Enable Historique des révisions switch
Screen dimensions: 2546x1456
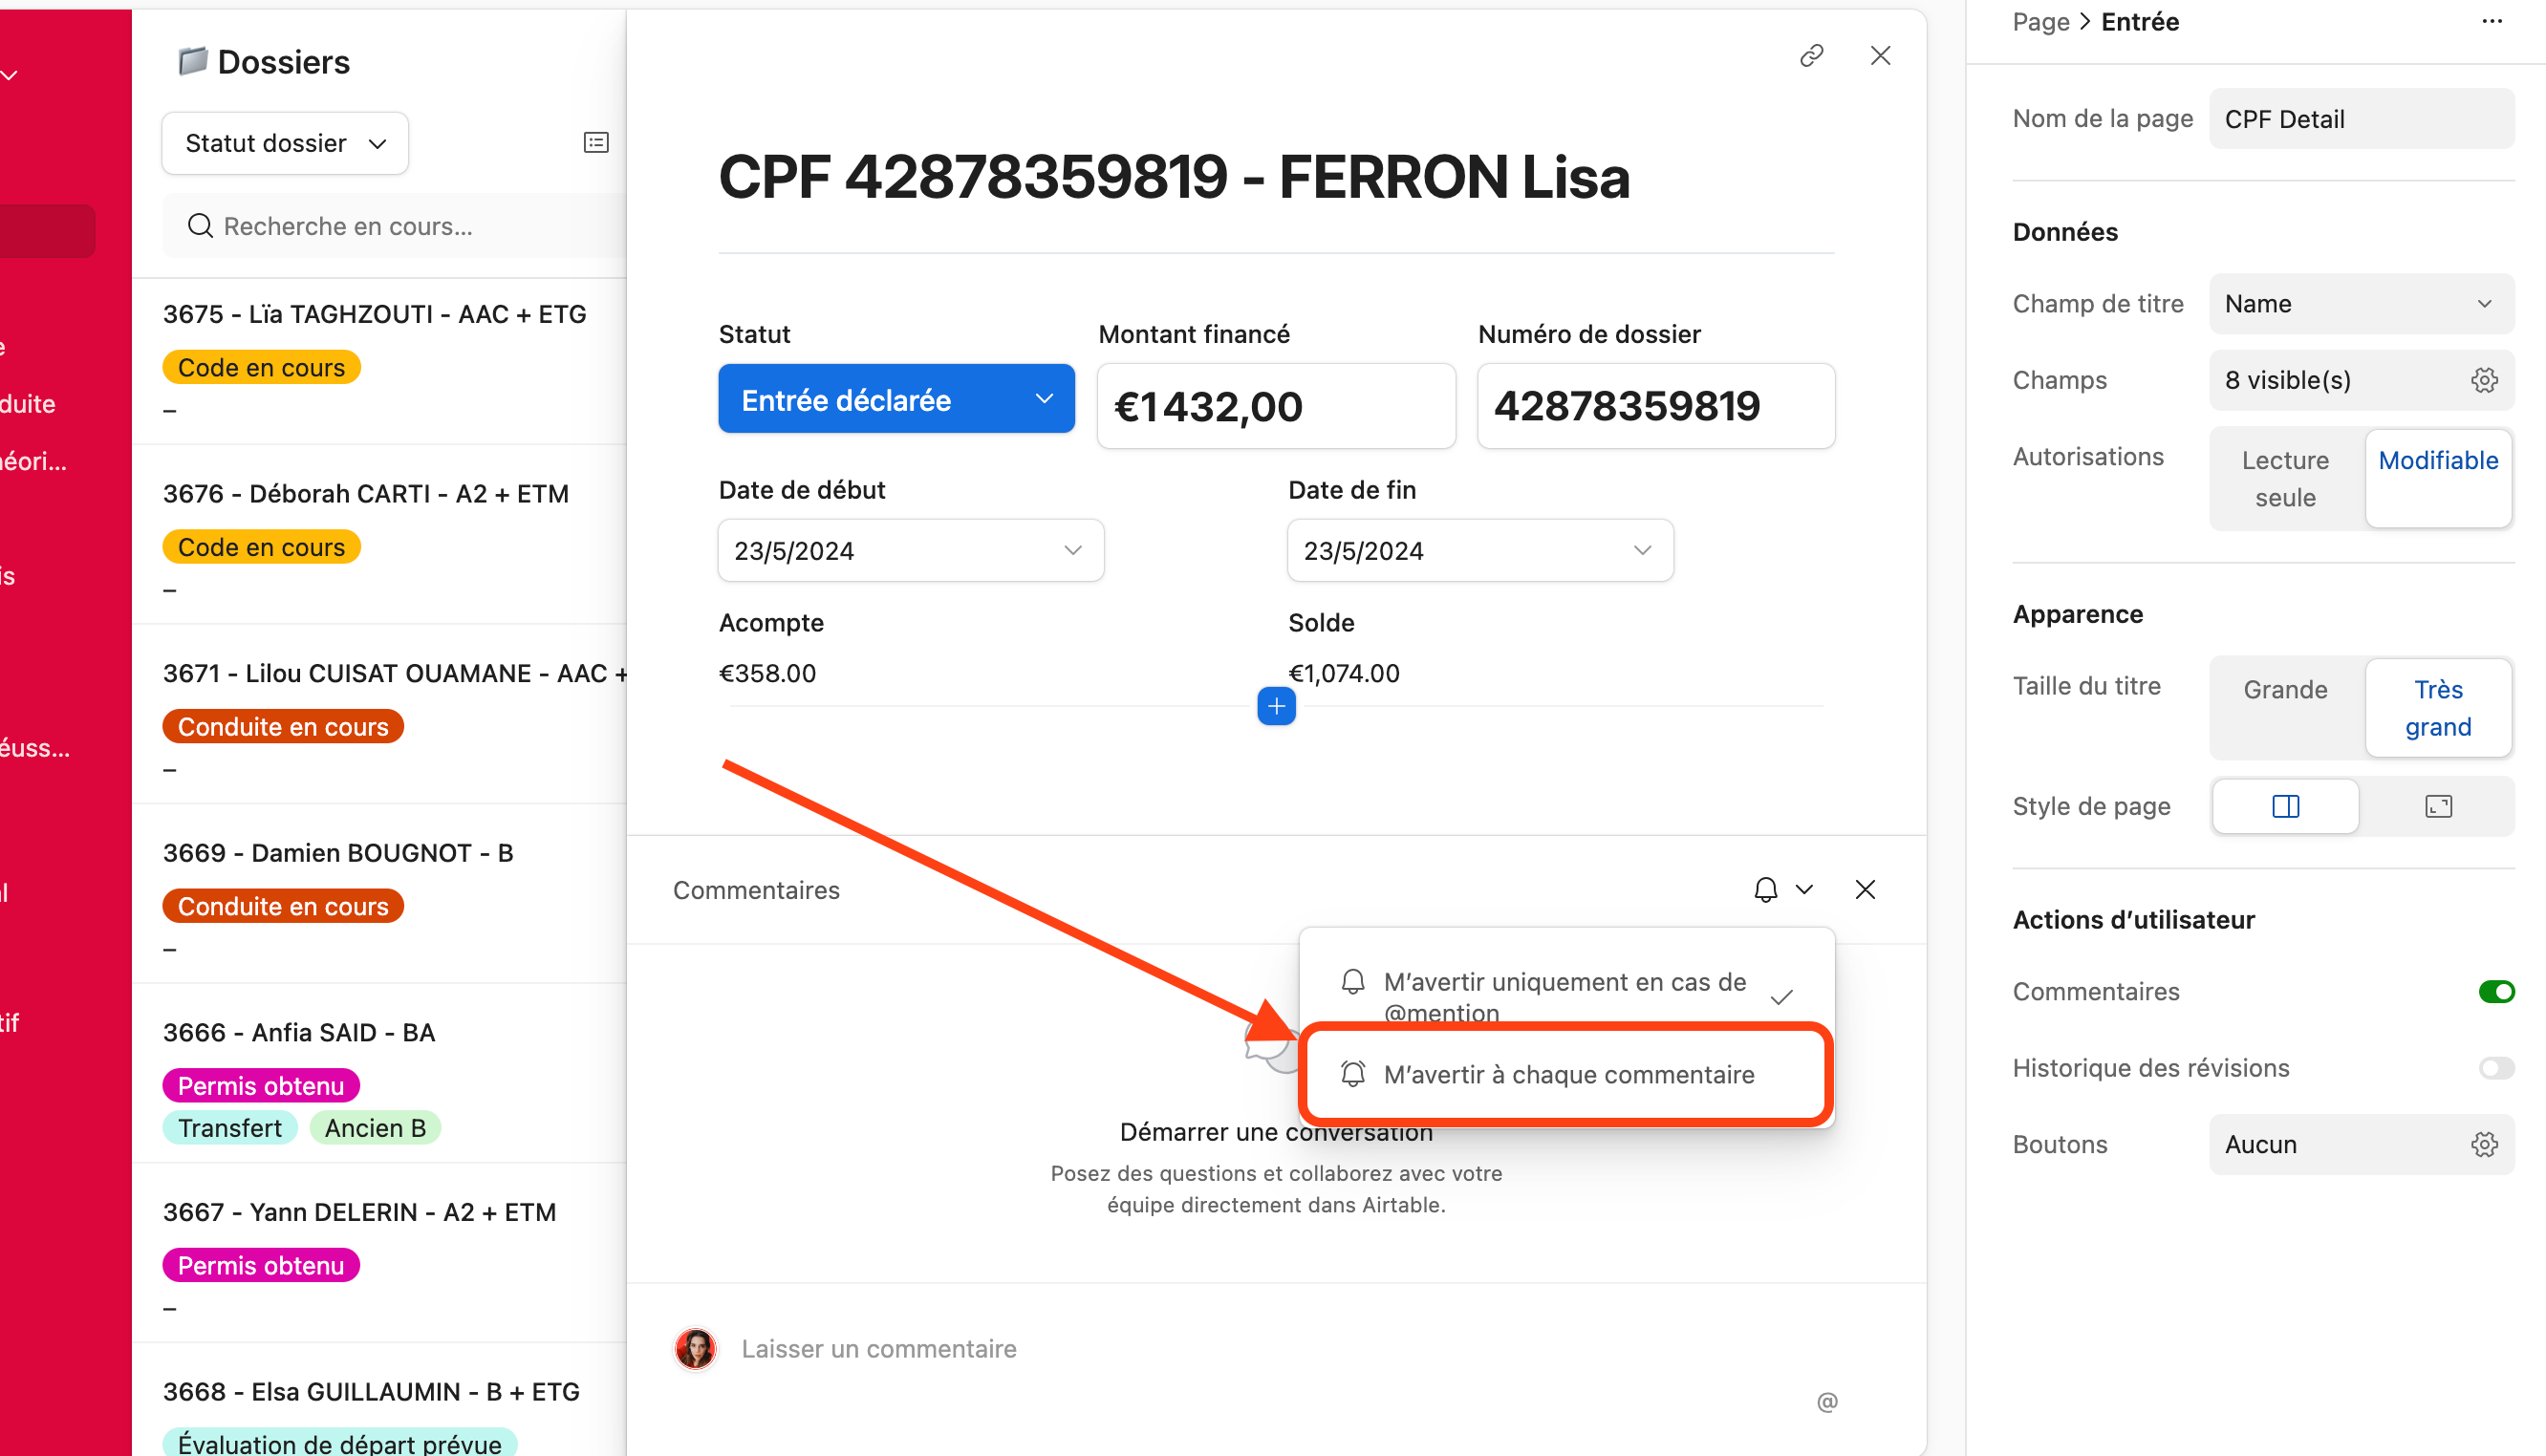(x=2495, y=1068)
